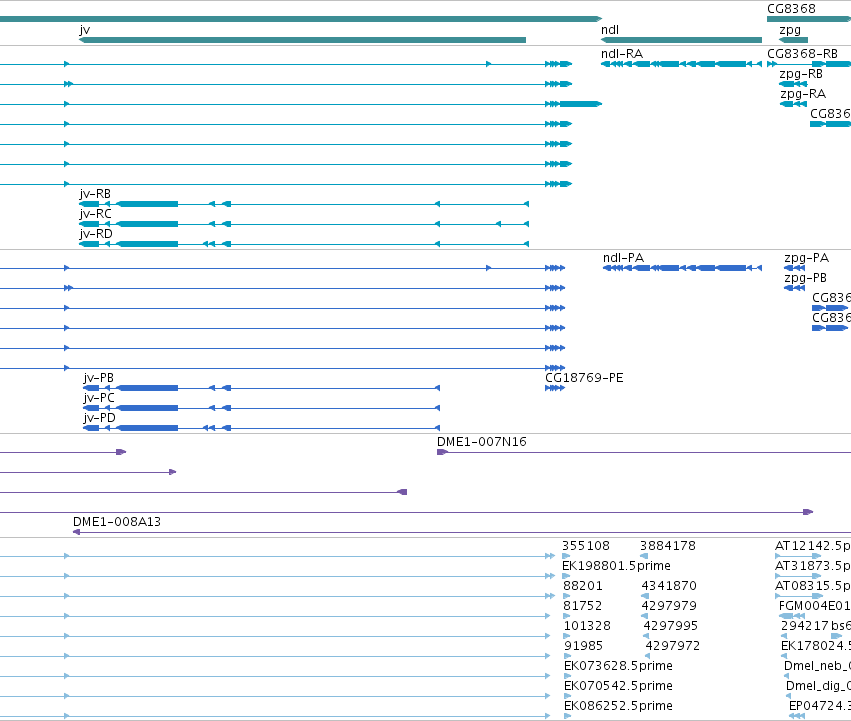
Task: Select the 4341870 feature label
Action: point(669,586)
